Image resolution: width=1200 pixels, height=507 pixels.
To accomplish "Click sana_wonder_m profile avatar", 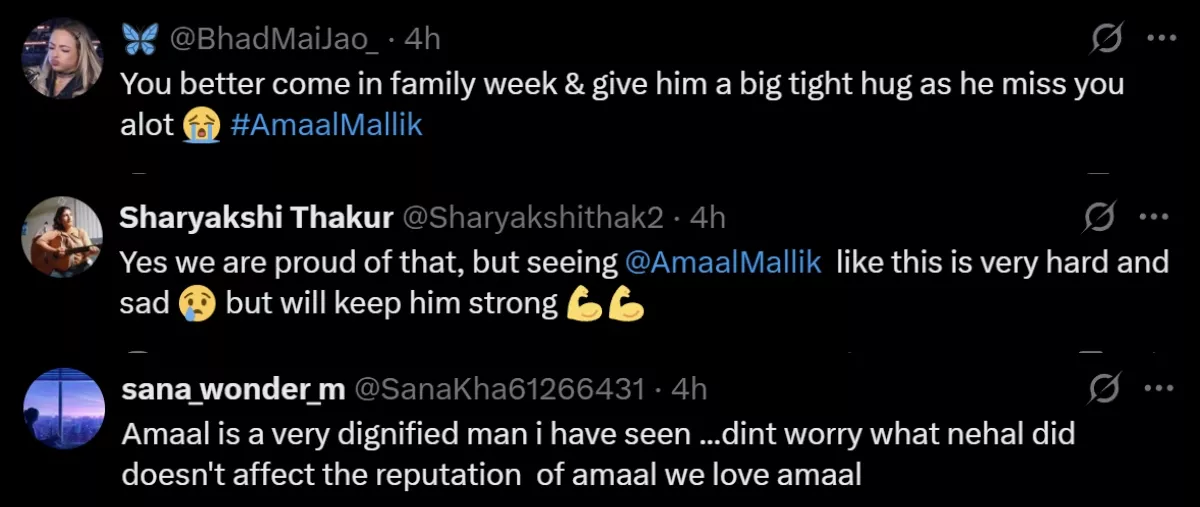I will click(63, 409).
